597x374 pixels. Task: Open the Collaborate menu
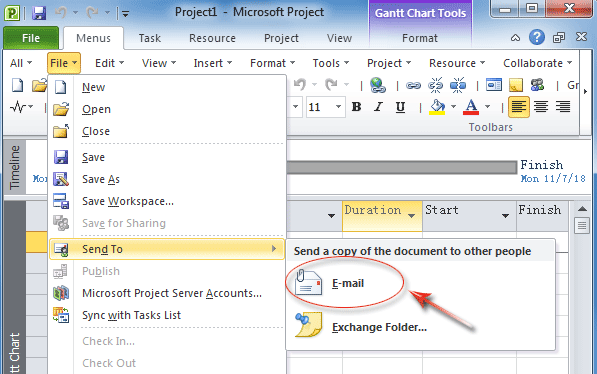pyautogui.click(x=538, y=63)
